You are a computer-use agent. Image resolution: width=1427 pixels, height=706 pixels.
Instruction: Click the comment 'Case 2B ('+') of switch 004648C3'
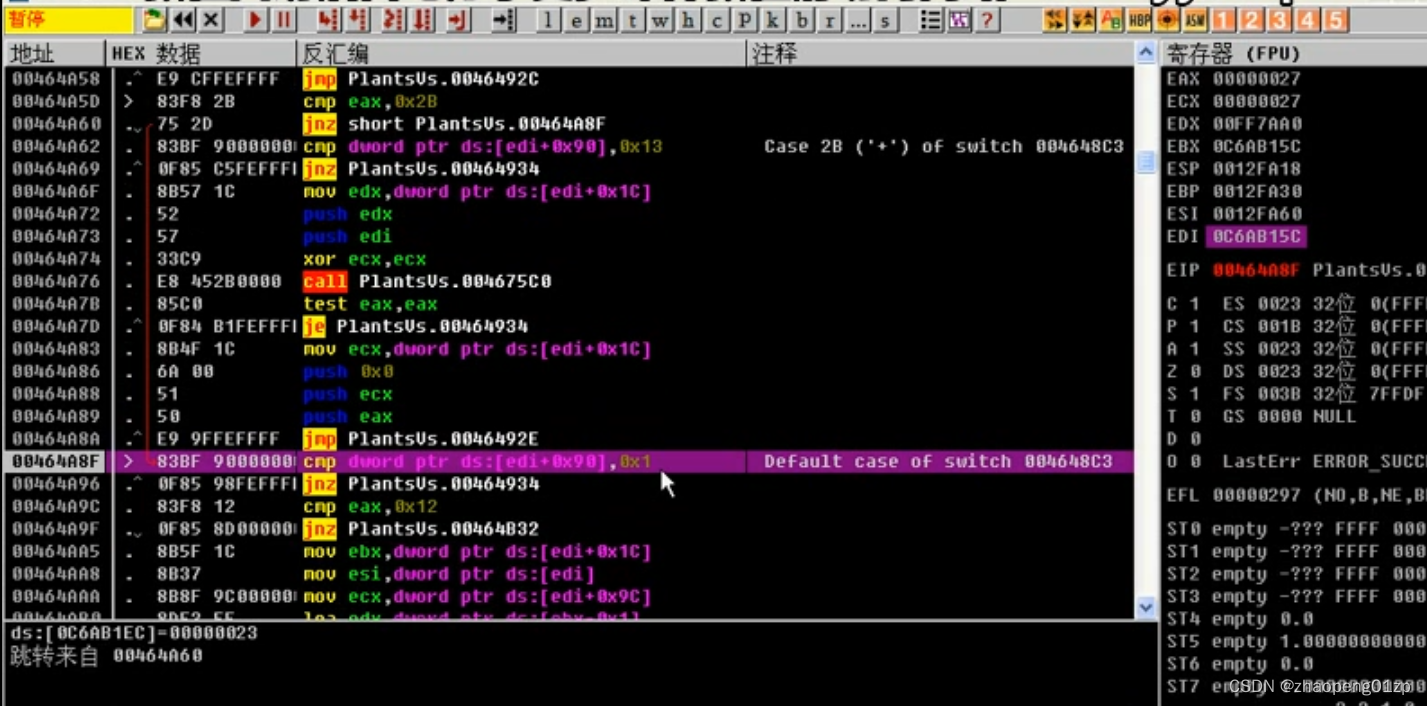(943, 146)
